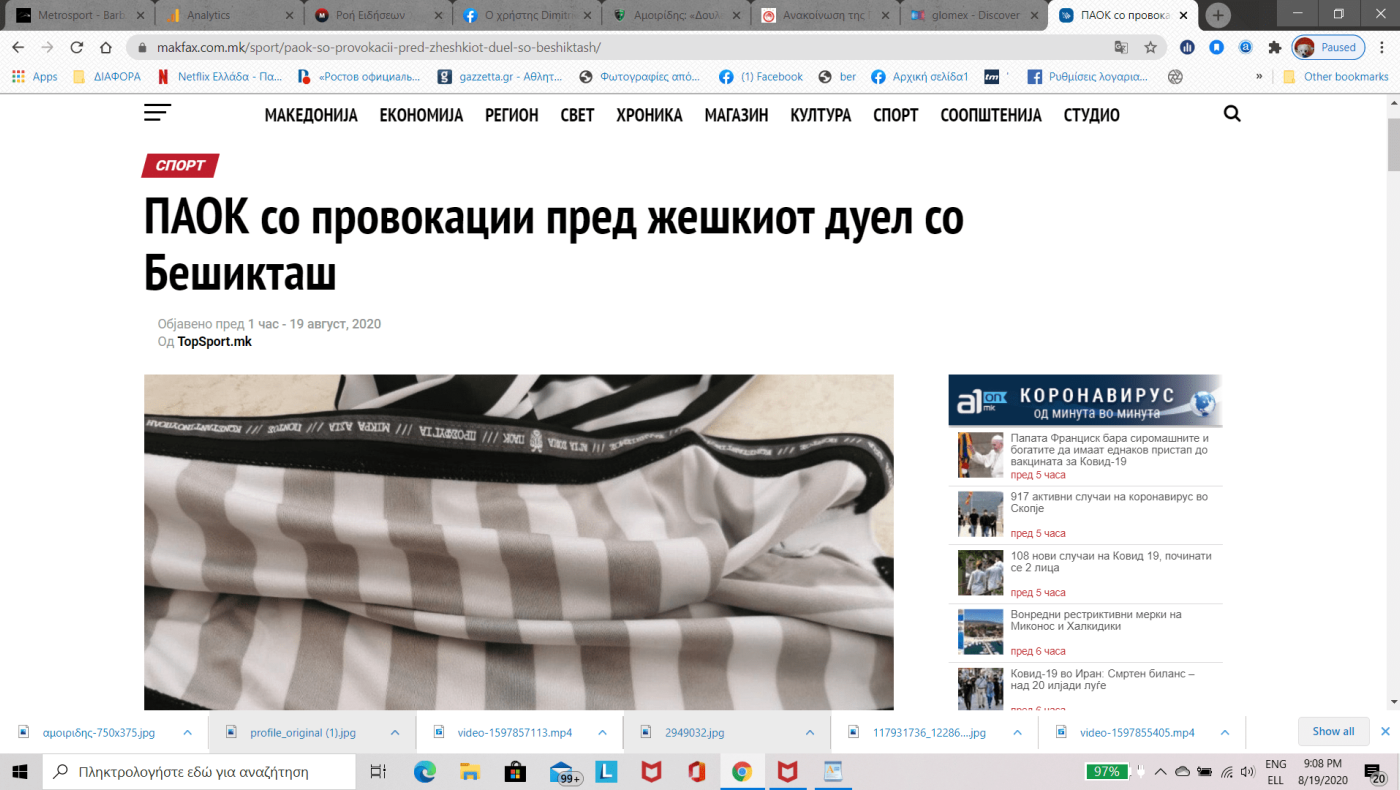1400x790 pixels.
Task: Open File Explorer from the taskbar
Action: click(x=470, y=771)
